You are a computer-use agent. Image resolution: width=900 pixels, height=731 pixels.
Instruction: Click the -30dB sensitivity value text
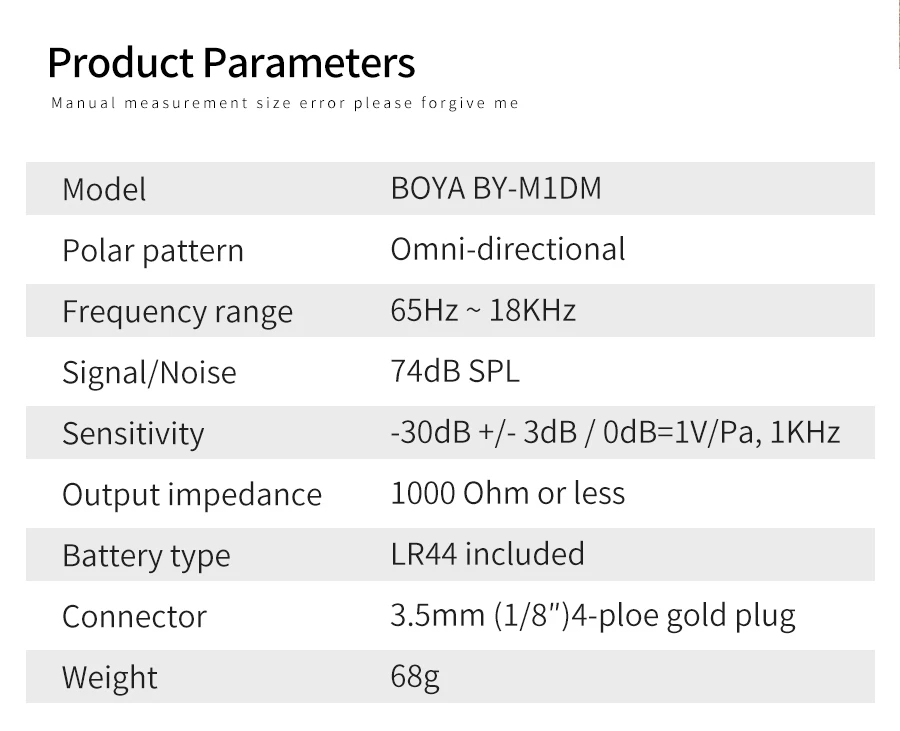(615, 432)
